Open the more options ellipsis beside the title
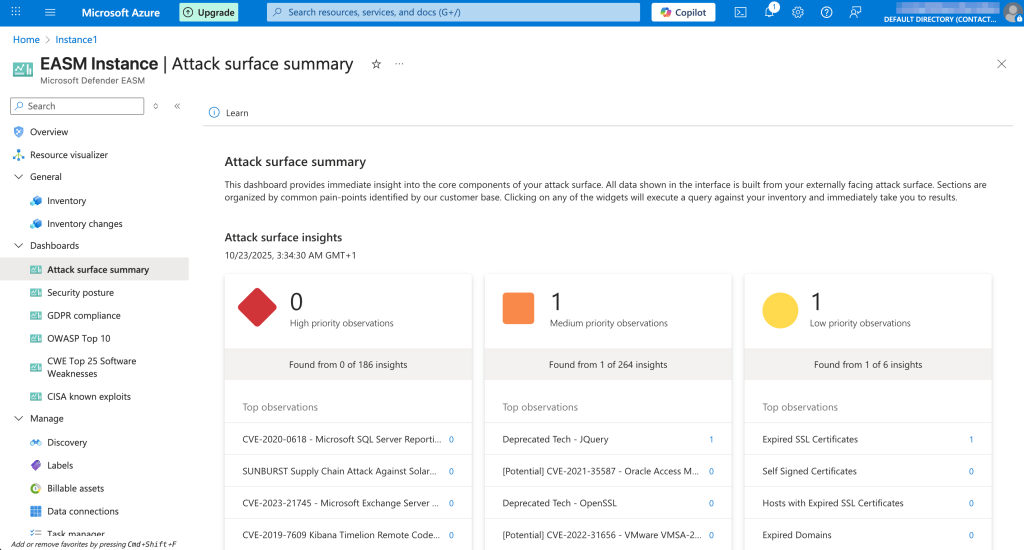 pyautogui.click(x=399, y=64)
